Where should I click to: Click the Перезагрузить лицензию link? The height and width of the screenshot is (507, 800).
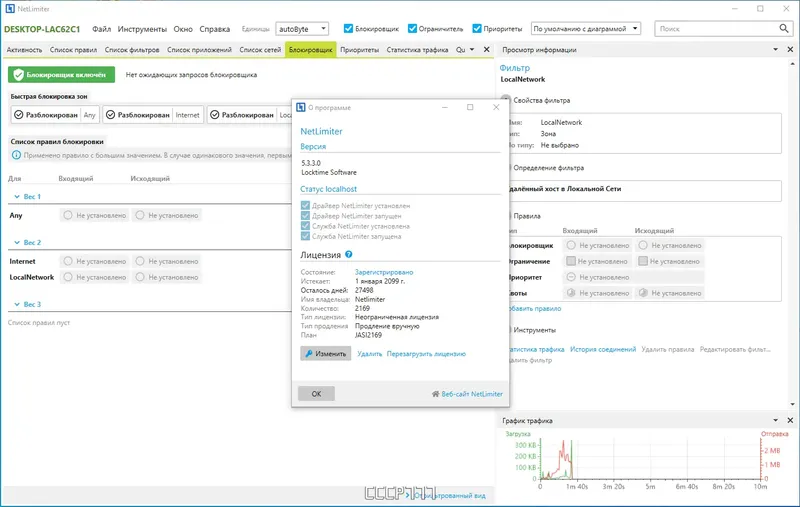(426, 353)
